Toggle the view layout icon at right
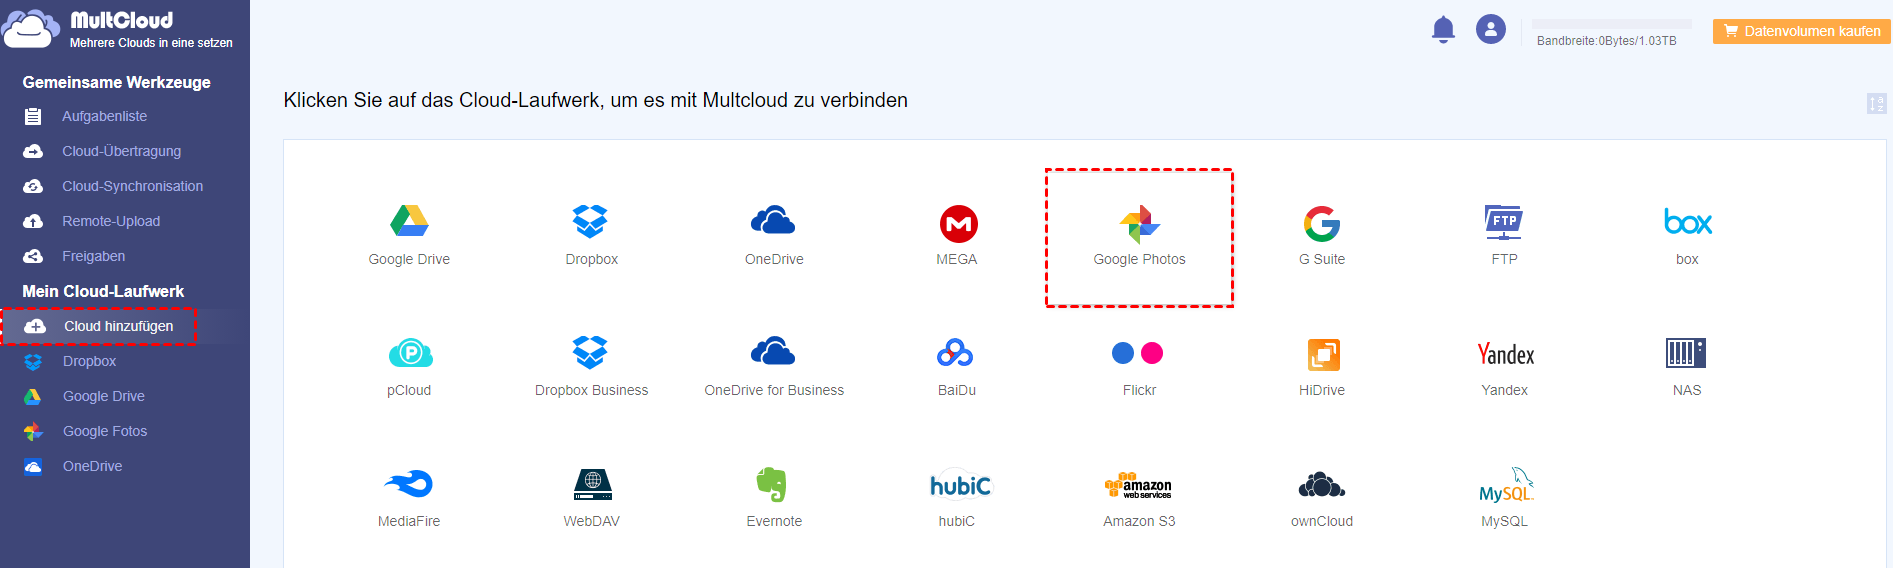Image resolution: width=1893 pixels, height=568 pixels. [1876, 103]
